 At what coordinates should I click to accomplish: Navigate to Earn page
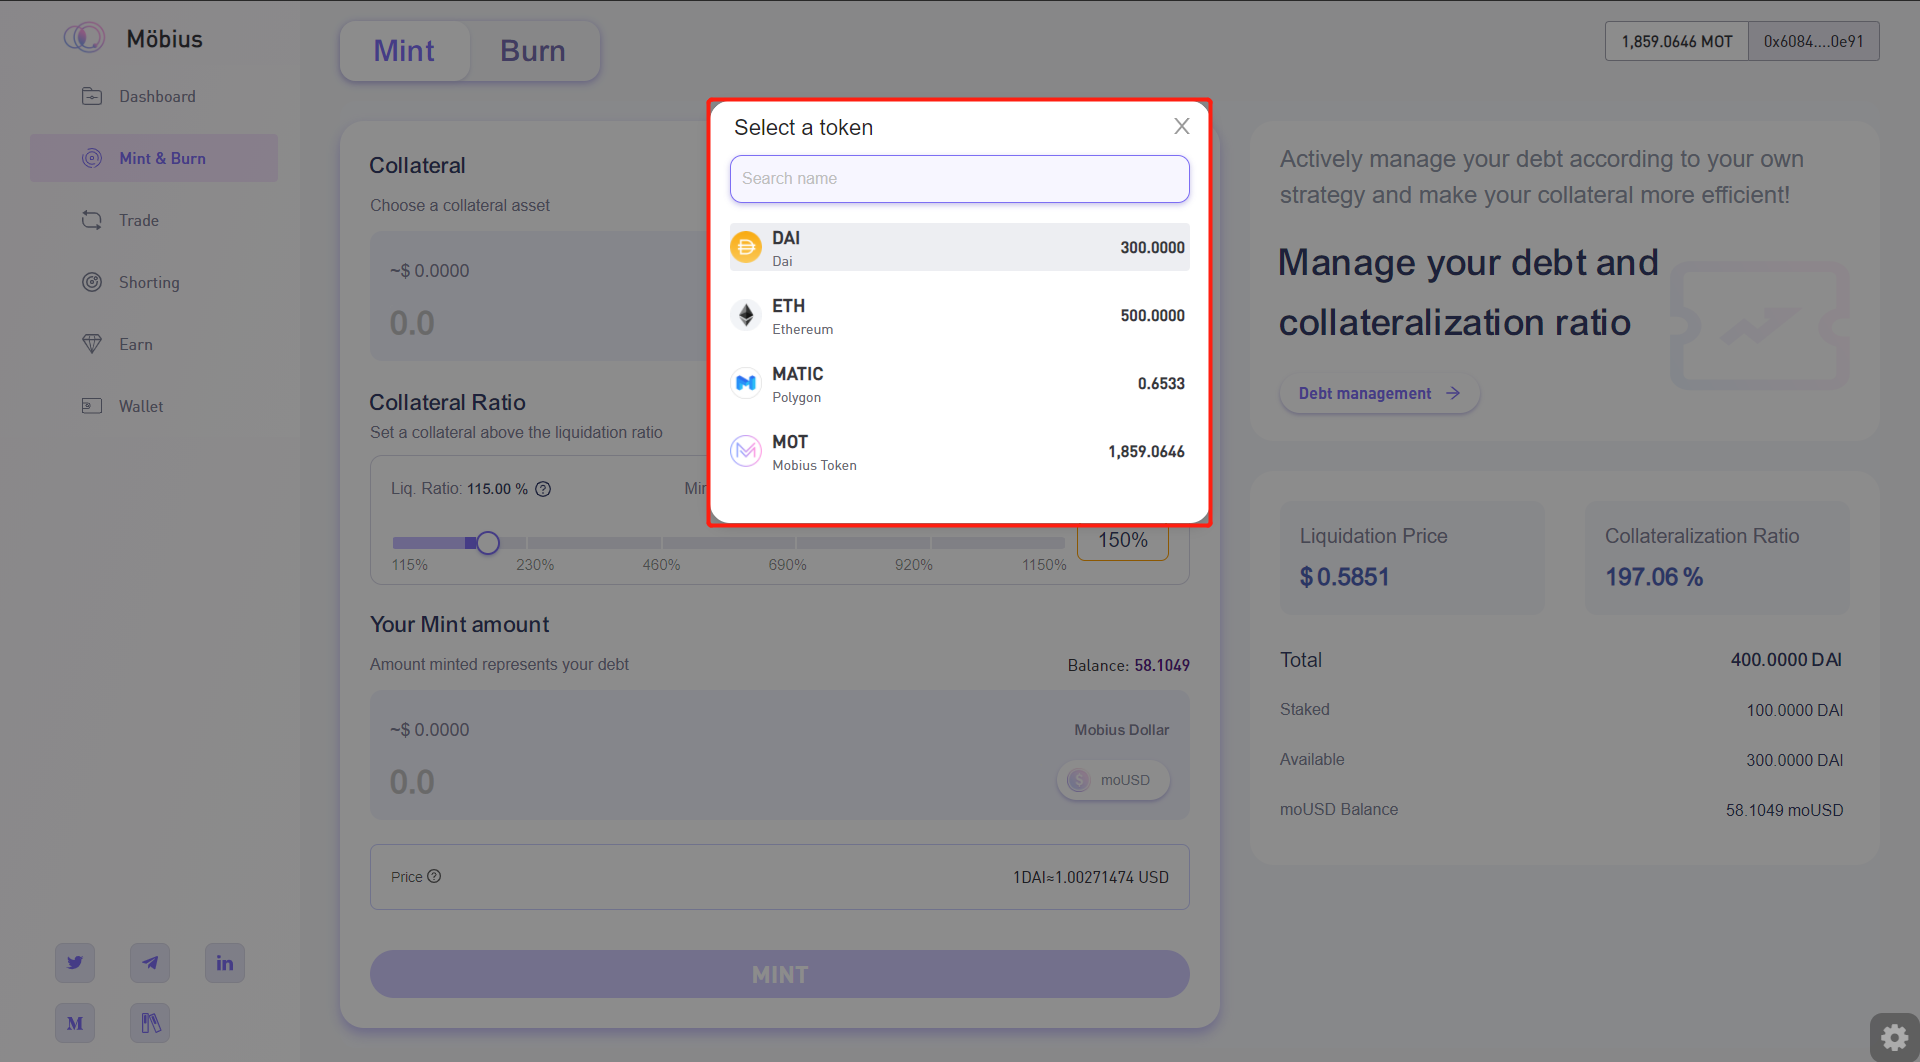click(x=154, y=344)
